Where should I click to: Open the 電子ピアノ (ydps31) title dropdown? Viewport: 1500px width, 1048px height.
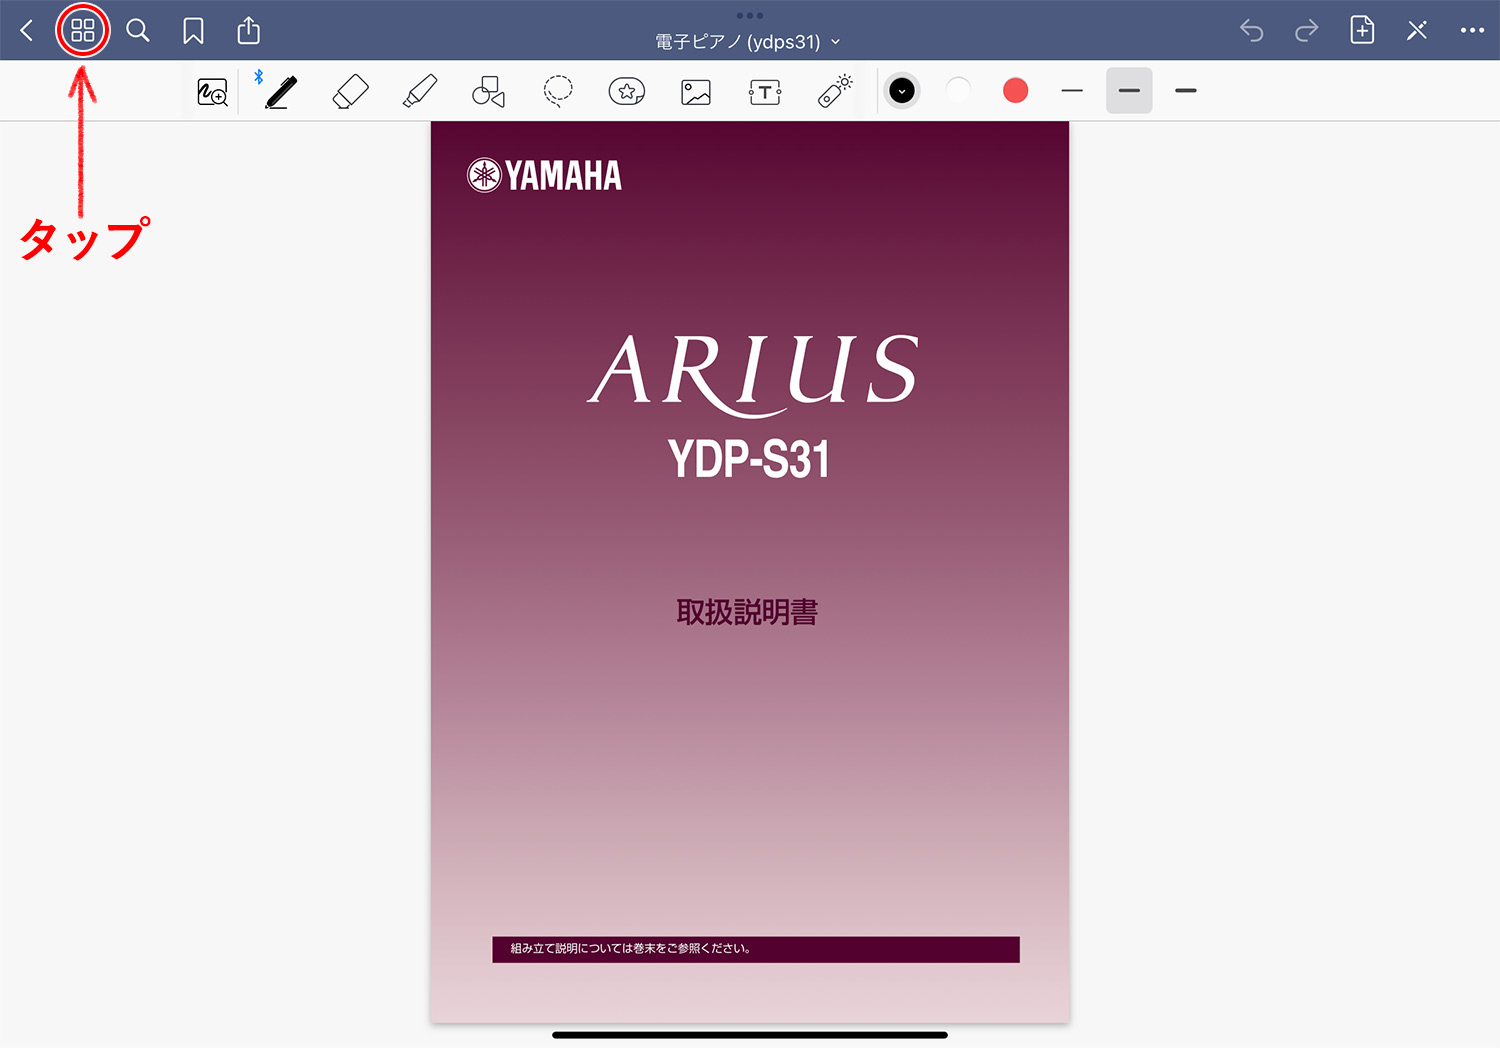[x=748, y=42]
